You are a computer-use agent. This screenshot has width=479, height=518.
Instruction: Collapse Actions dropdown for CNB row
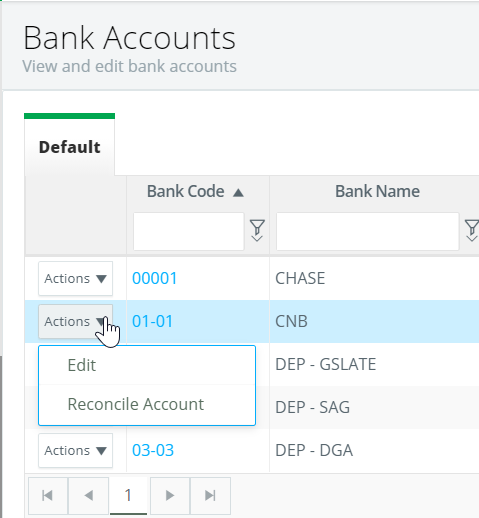tap(76, 321)
